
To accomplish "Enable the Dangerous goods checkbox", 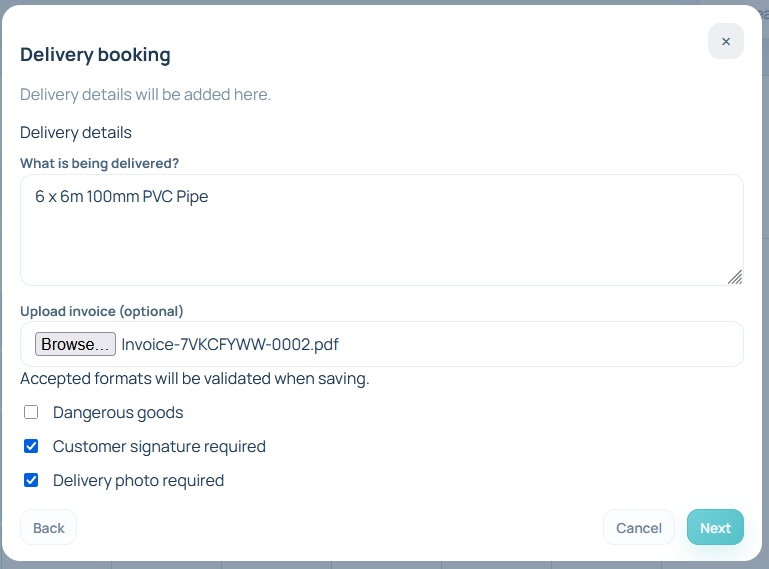I will coord(31,412).
